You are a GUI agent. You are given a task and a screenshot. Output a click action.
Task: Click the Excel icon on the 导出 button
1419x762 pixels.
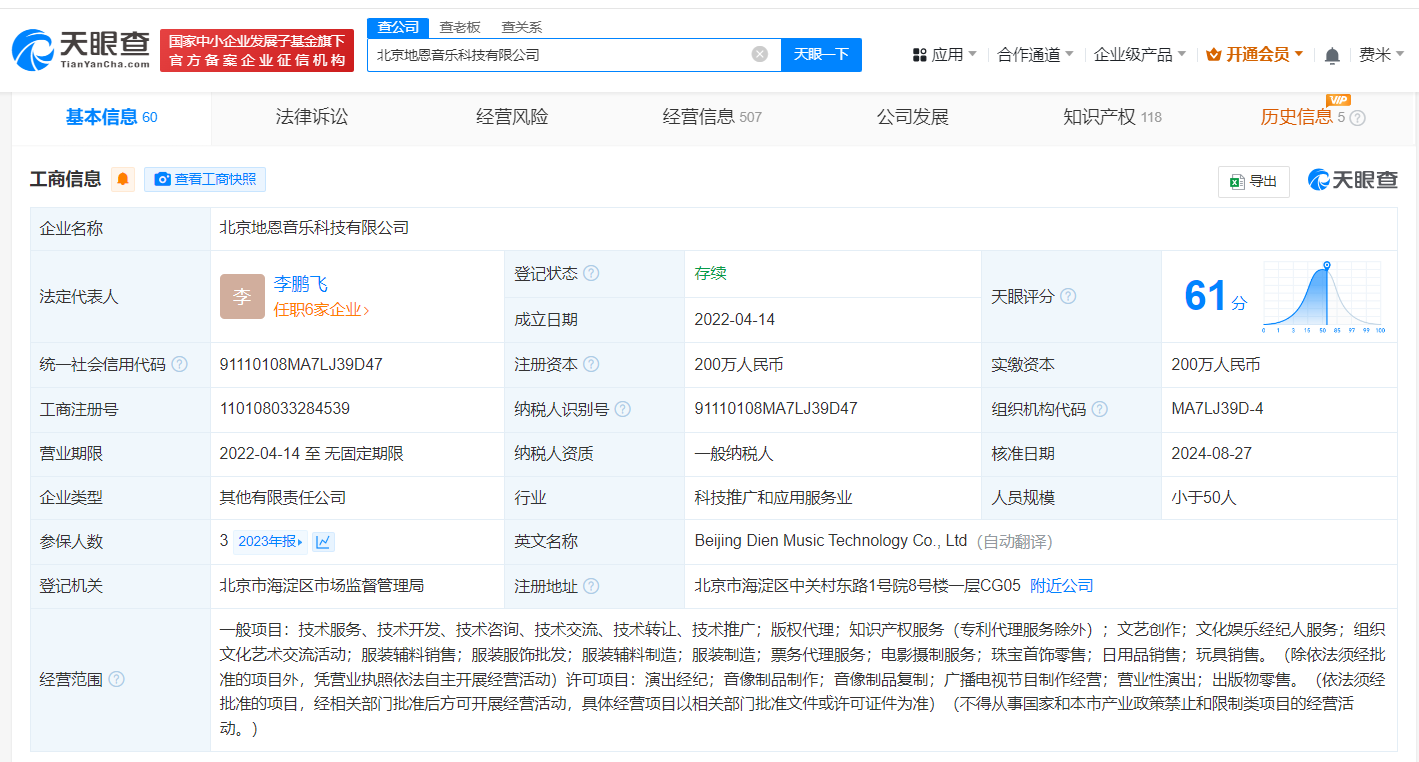coord(1236,182)
